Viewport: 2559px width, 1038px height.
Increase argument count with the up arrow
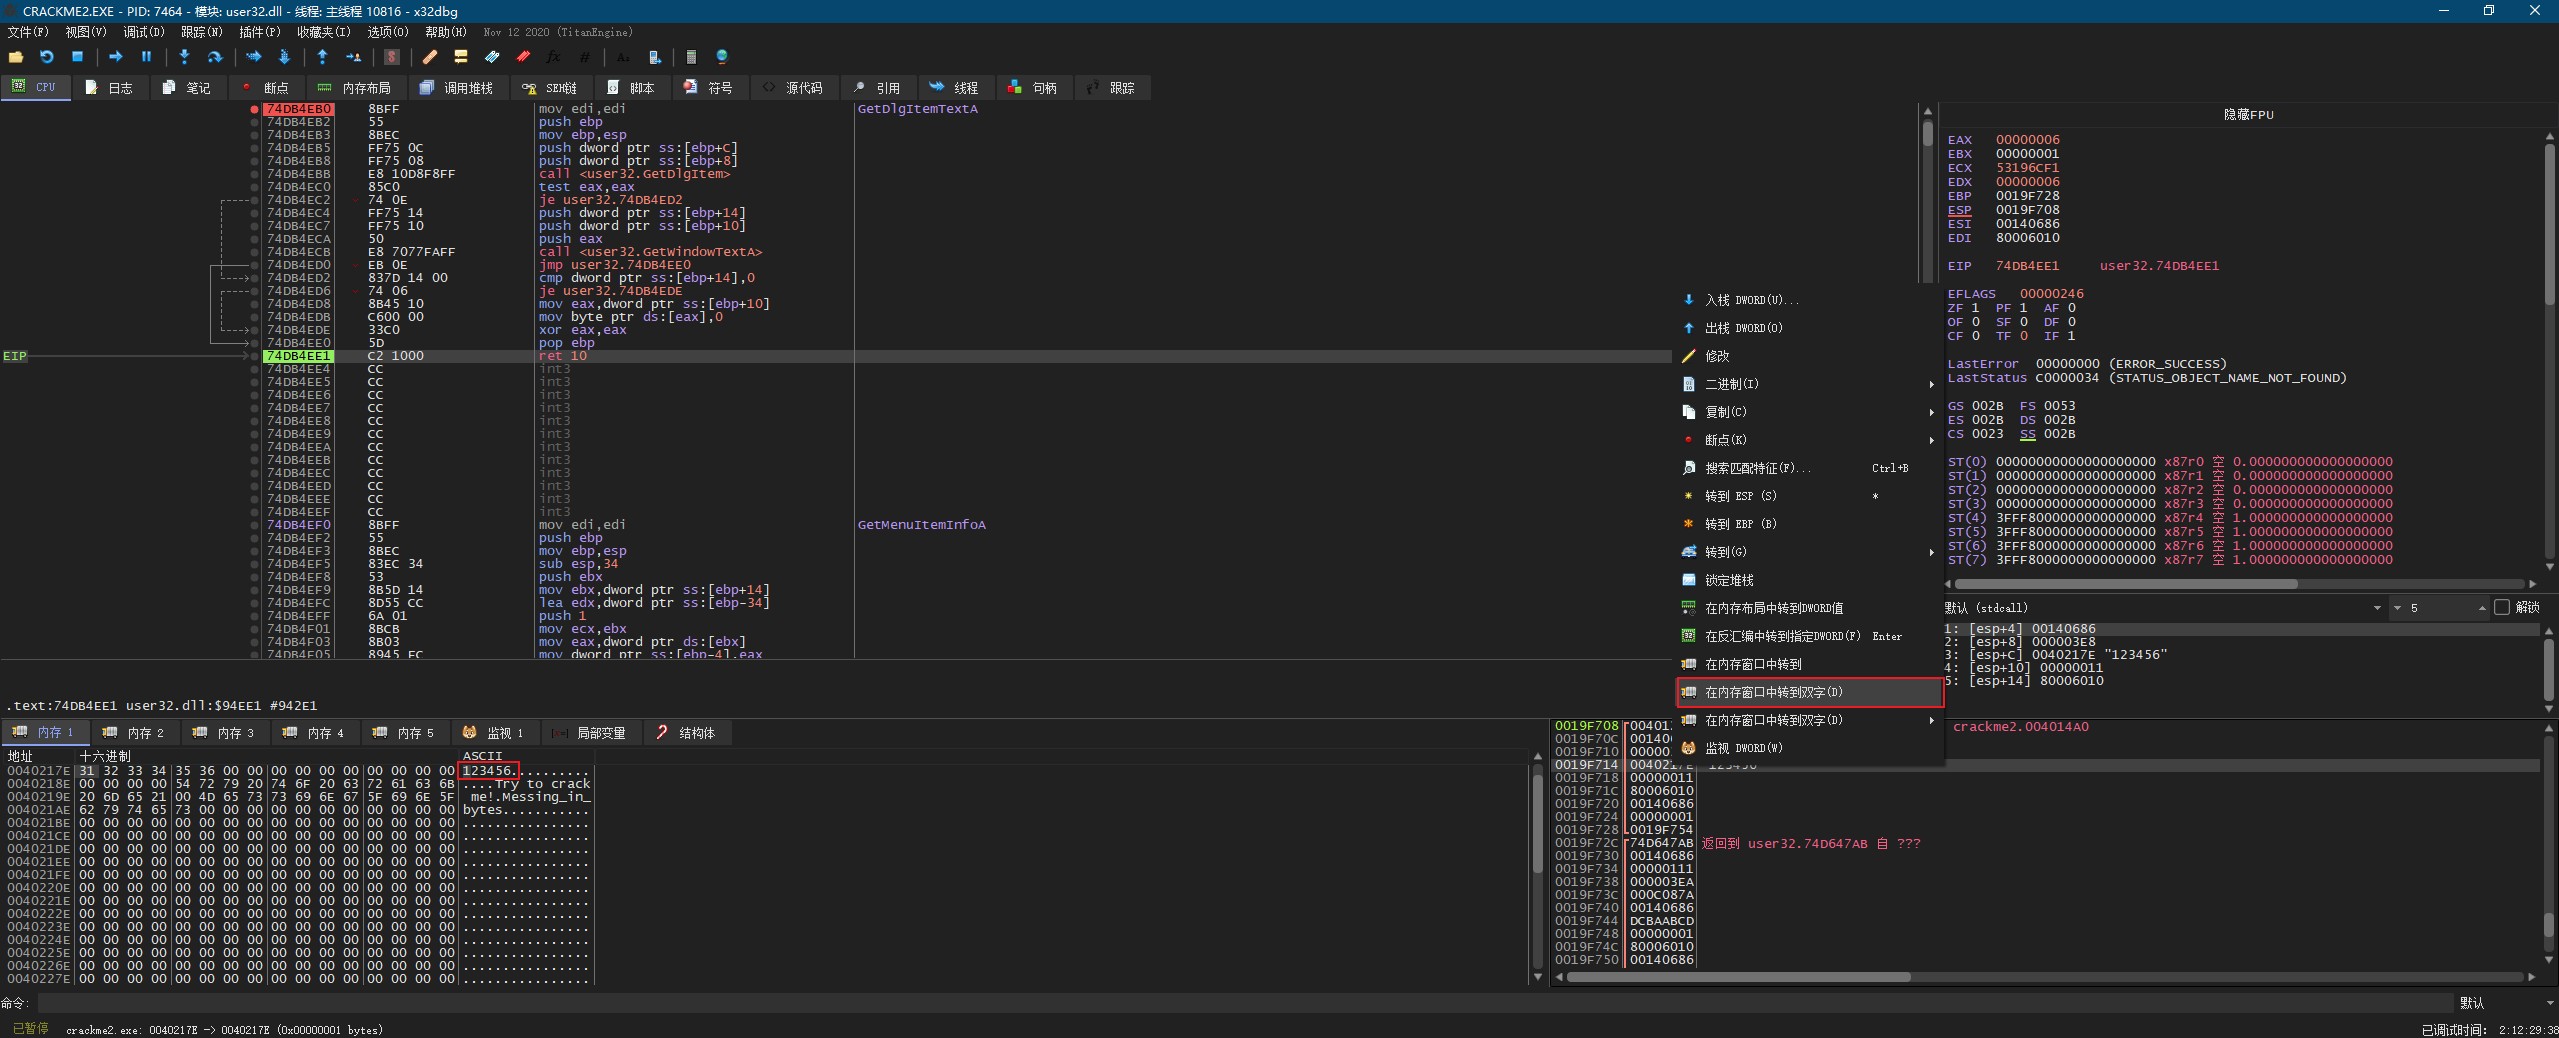(2482, 605)
